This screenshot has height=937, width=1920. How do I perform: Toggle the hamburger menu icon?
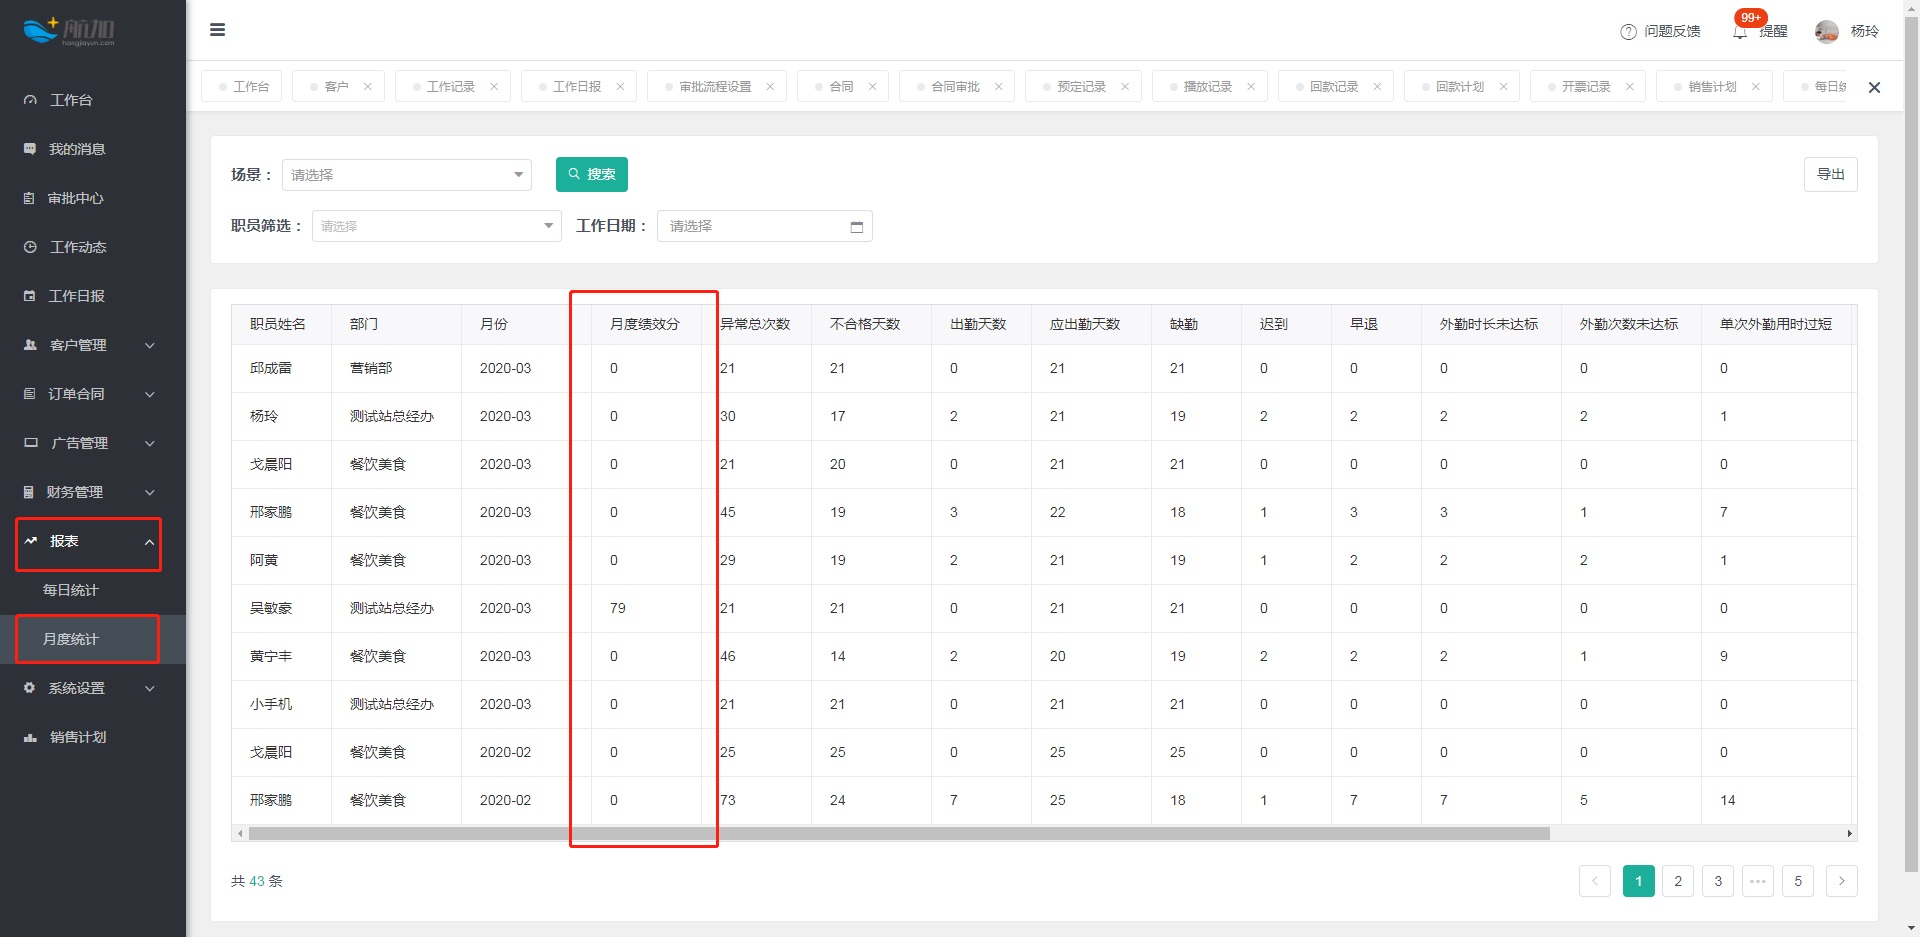(x=217, y=30)
